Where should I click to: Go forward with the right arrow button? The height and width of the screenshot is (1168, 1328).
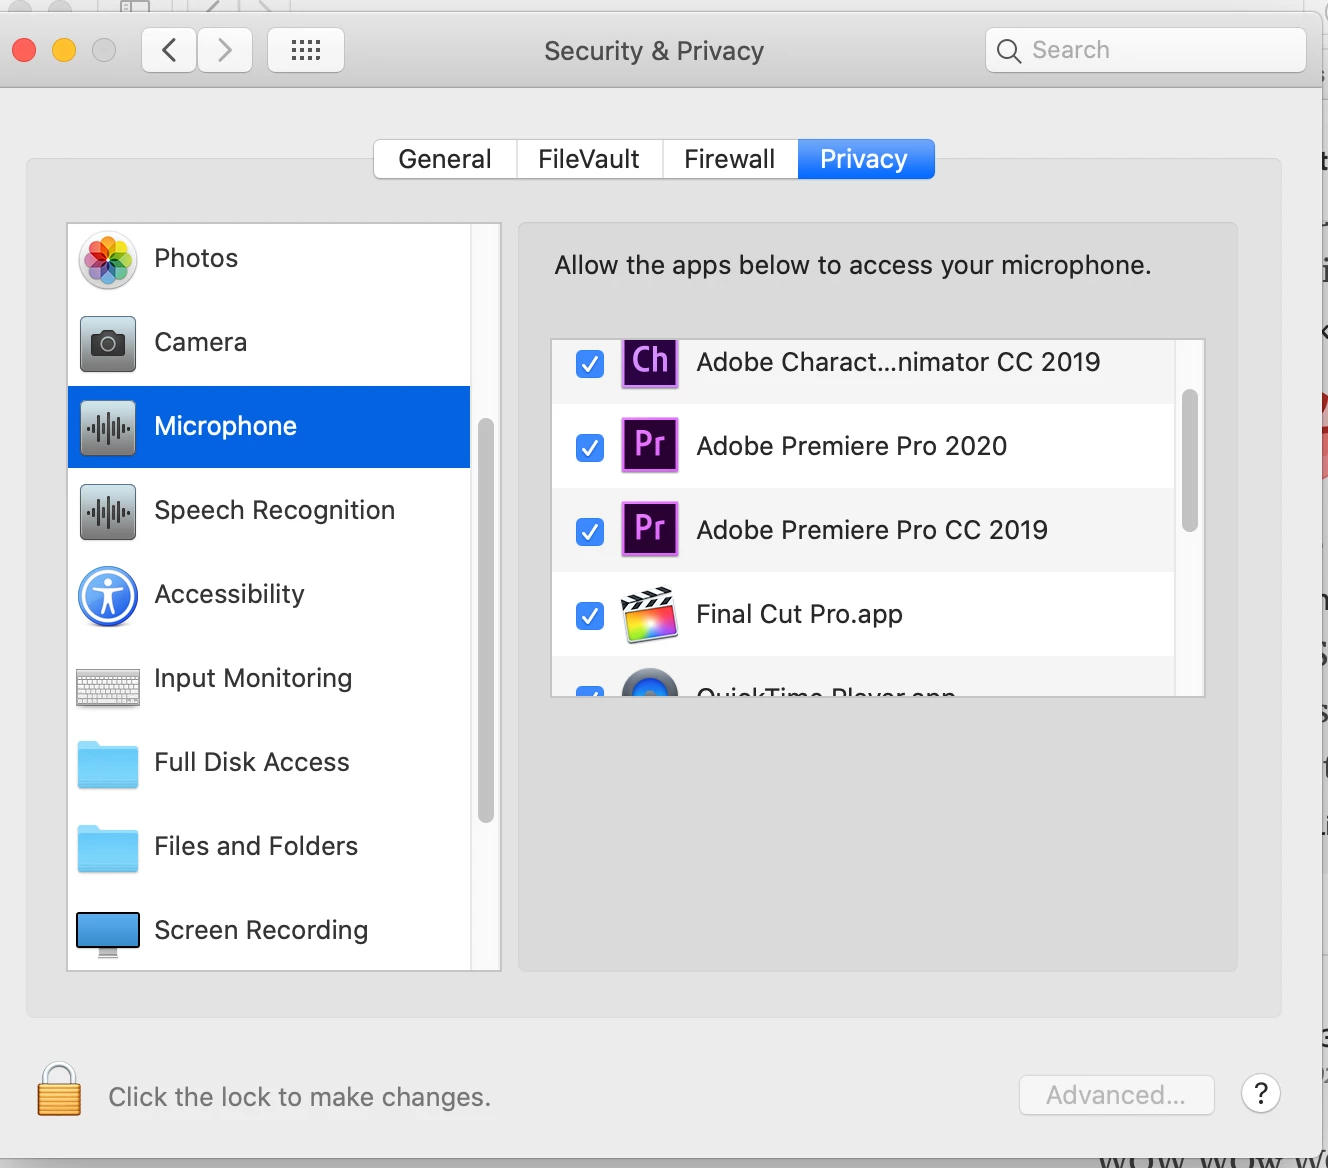click(x=225, y=50)
